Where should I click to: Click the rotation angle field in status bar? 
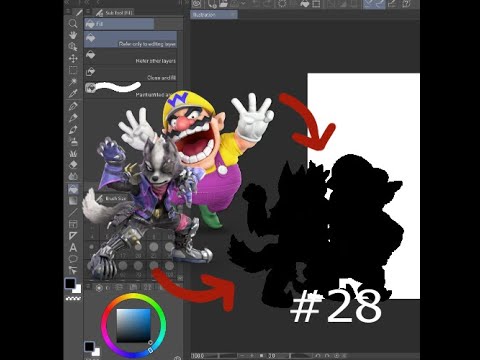coord(279,356)
